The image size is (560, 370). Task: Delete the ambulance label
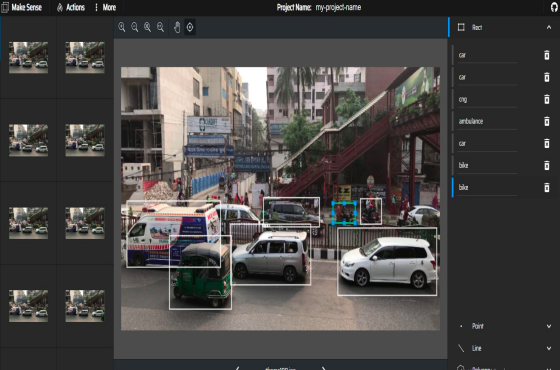pyautogui.click(x=546, y=121)
